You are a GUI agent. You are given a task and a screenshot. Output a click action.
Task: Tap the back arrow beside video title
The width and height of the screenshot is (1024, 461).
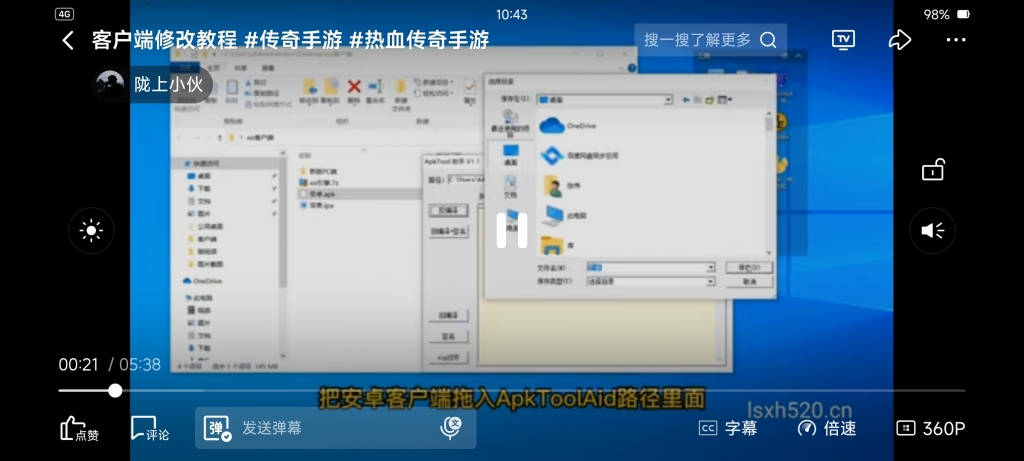(x=67, y=40)
